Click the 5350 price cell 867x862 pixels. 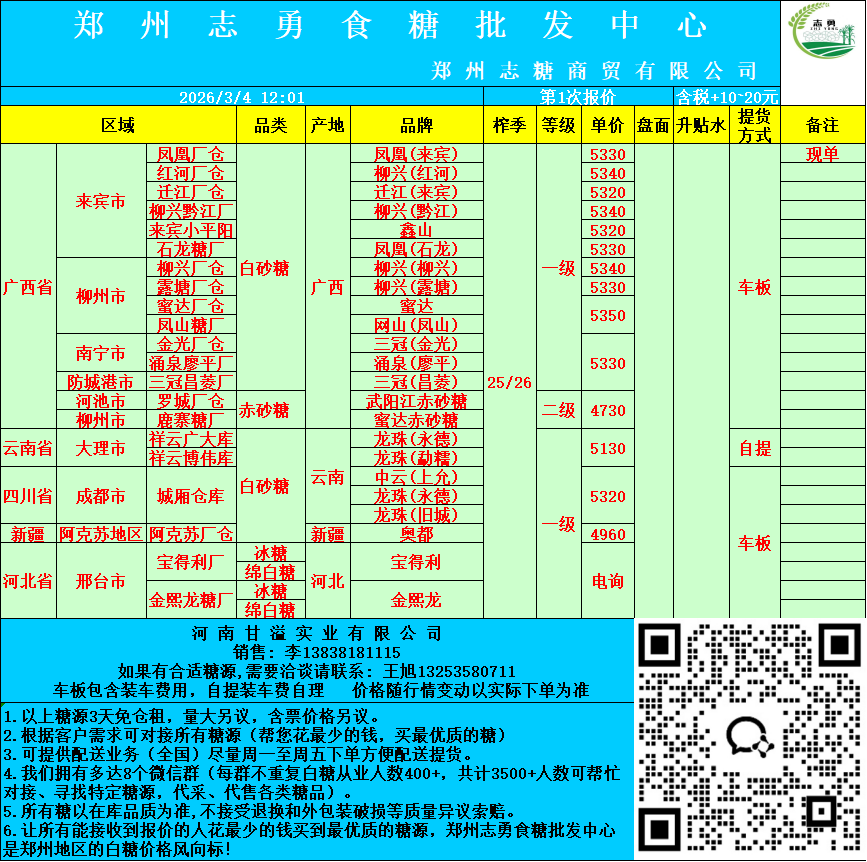[x=607, y=316]
